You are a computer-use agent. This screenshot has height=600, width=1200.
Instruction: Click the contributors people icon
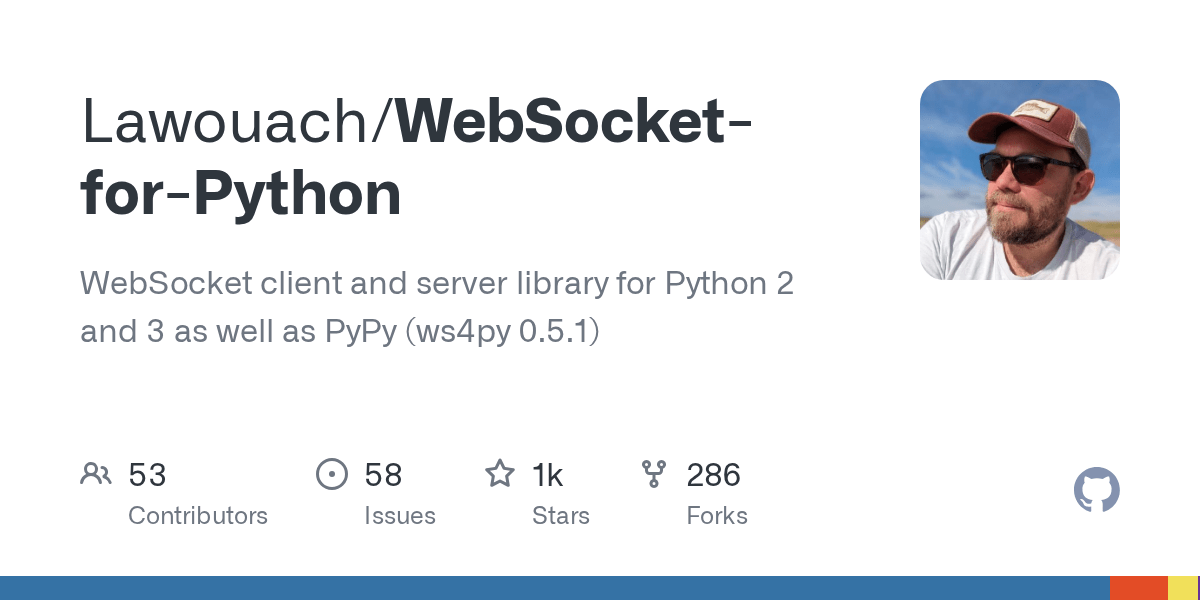(x=96, y=474)
